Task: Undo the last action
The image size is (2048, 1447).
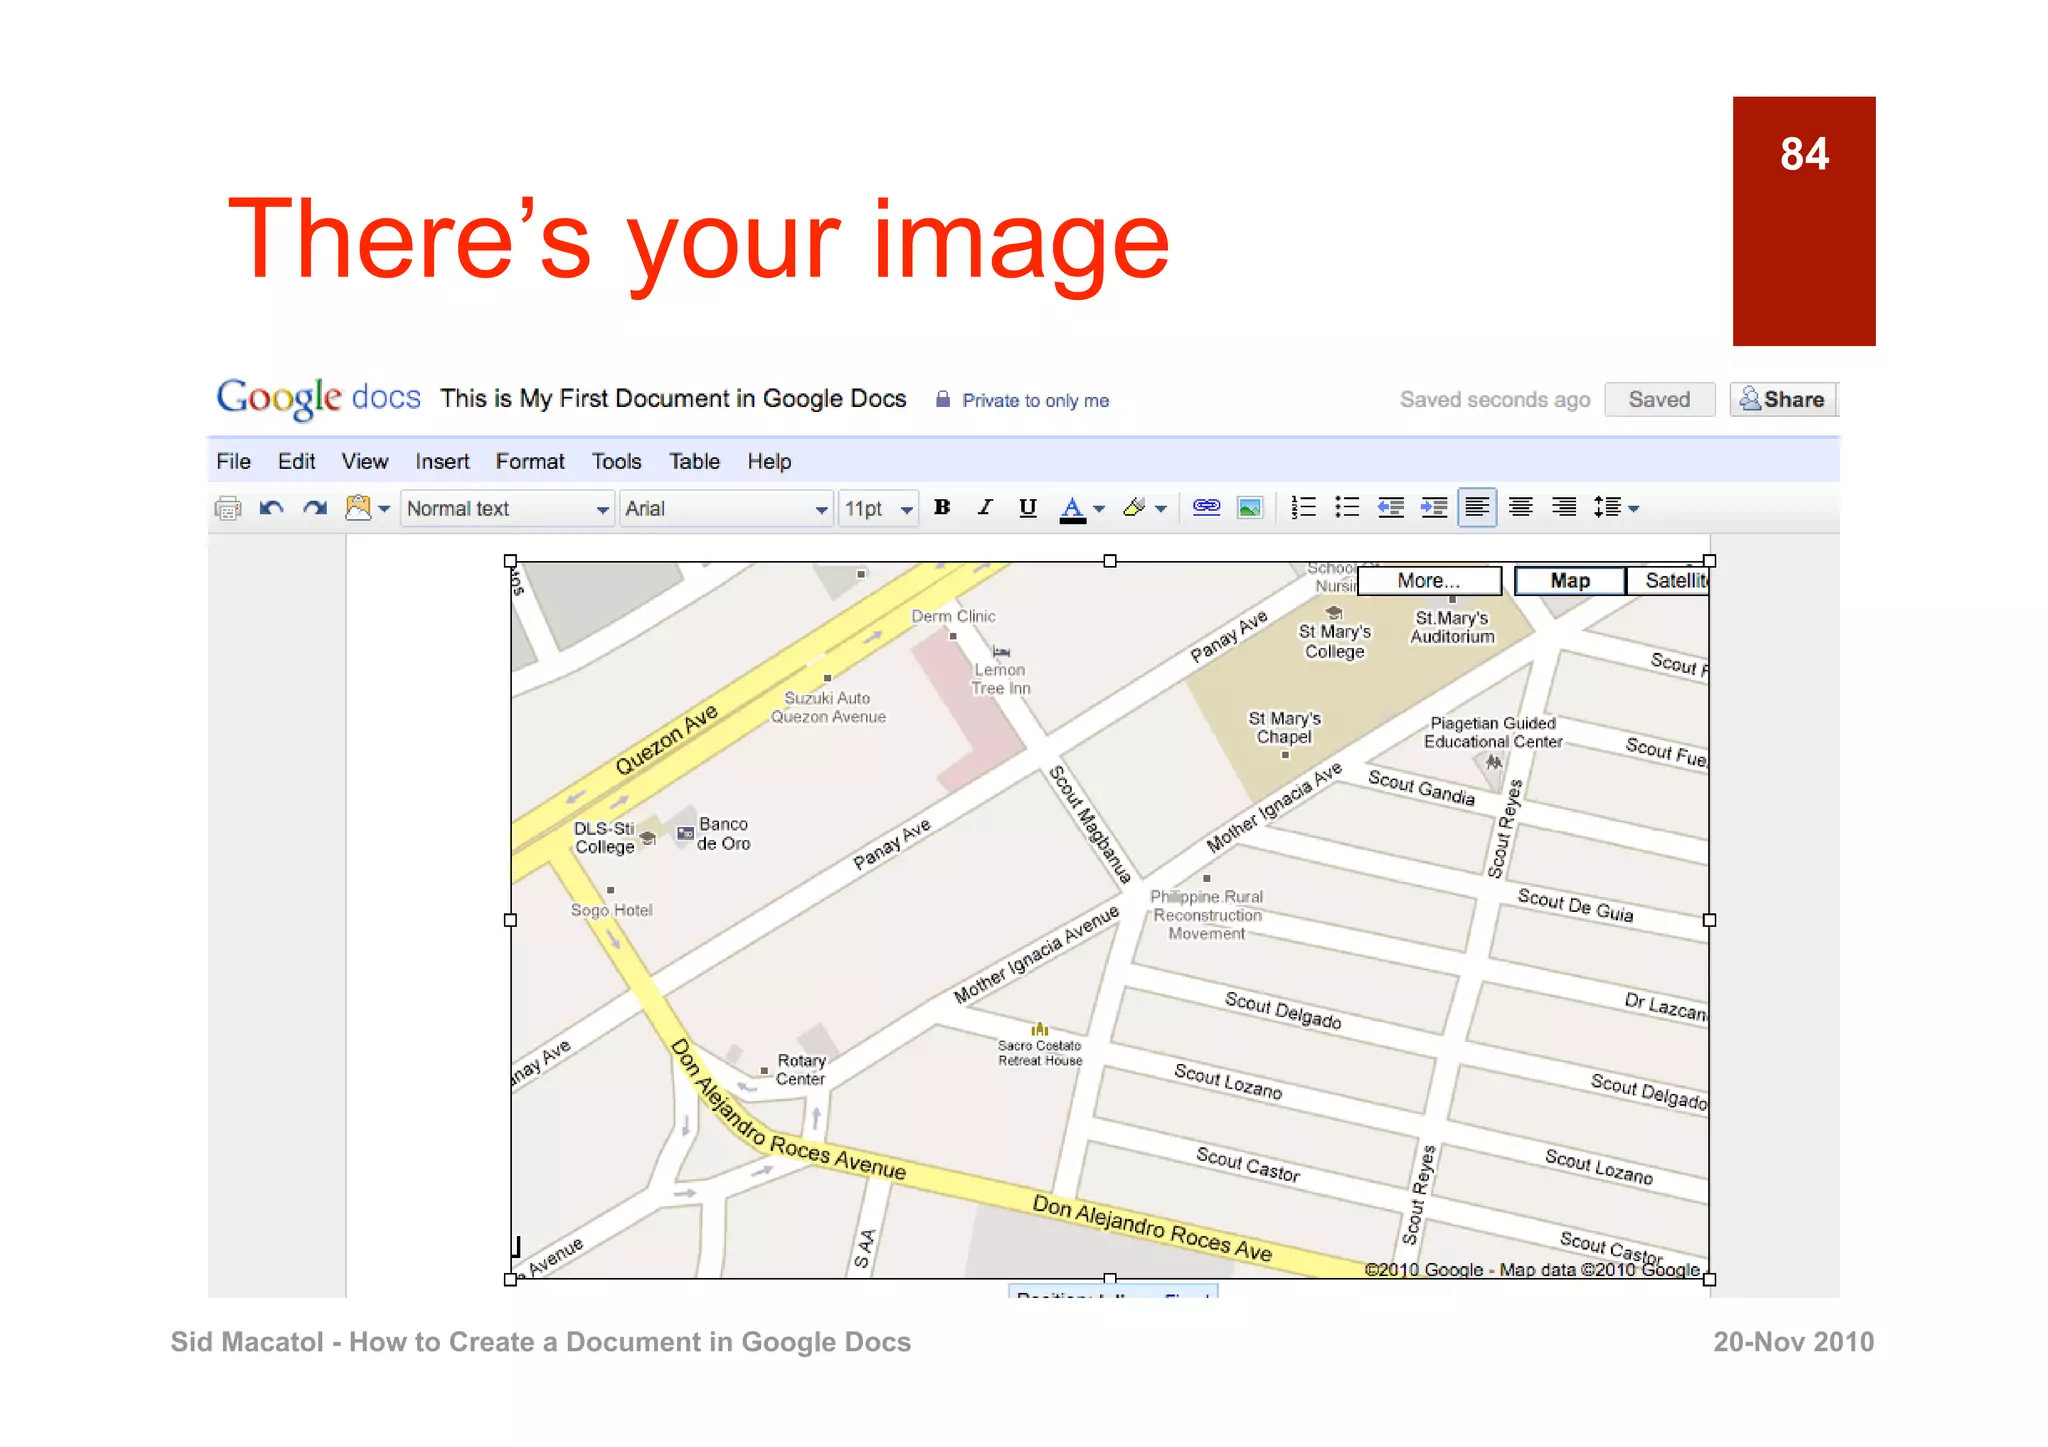Action: pos(271,509)
